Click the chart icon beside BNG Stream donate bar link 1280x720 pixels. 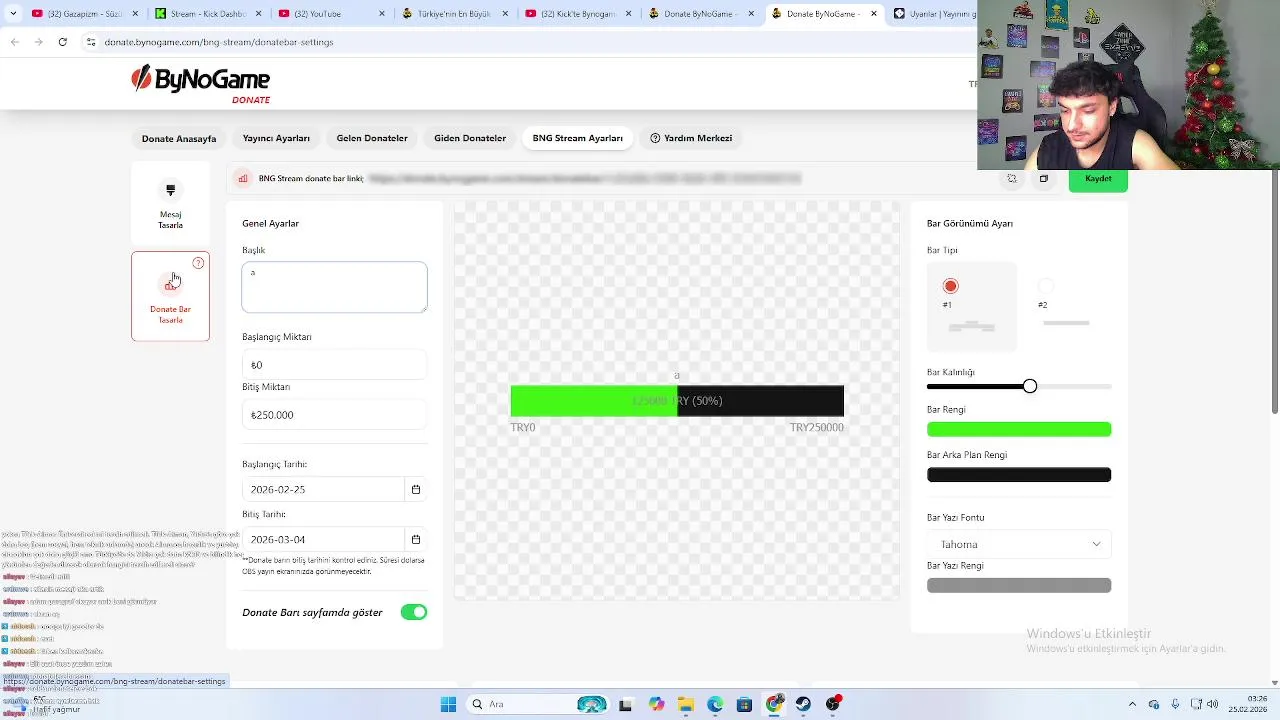coord(243,179)
